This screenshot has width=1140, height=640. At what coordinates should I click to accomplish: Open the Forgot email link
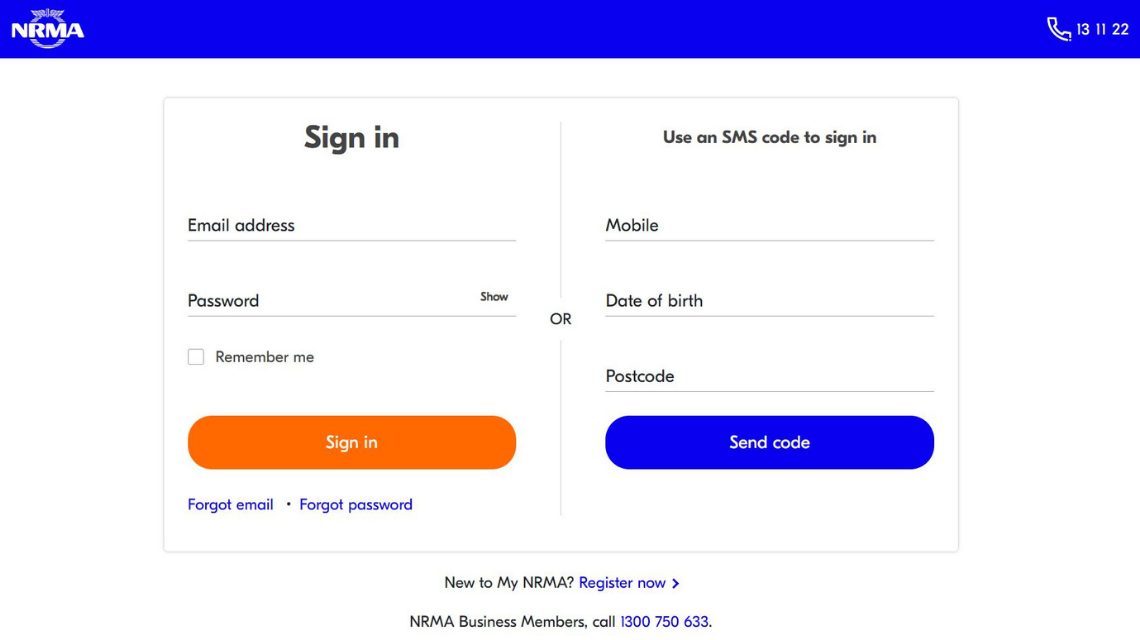(230, 504)
